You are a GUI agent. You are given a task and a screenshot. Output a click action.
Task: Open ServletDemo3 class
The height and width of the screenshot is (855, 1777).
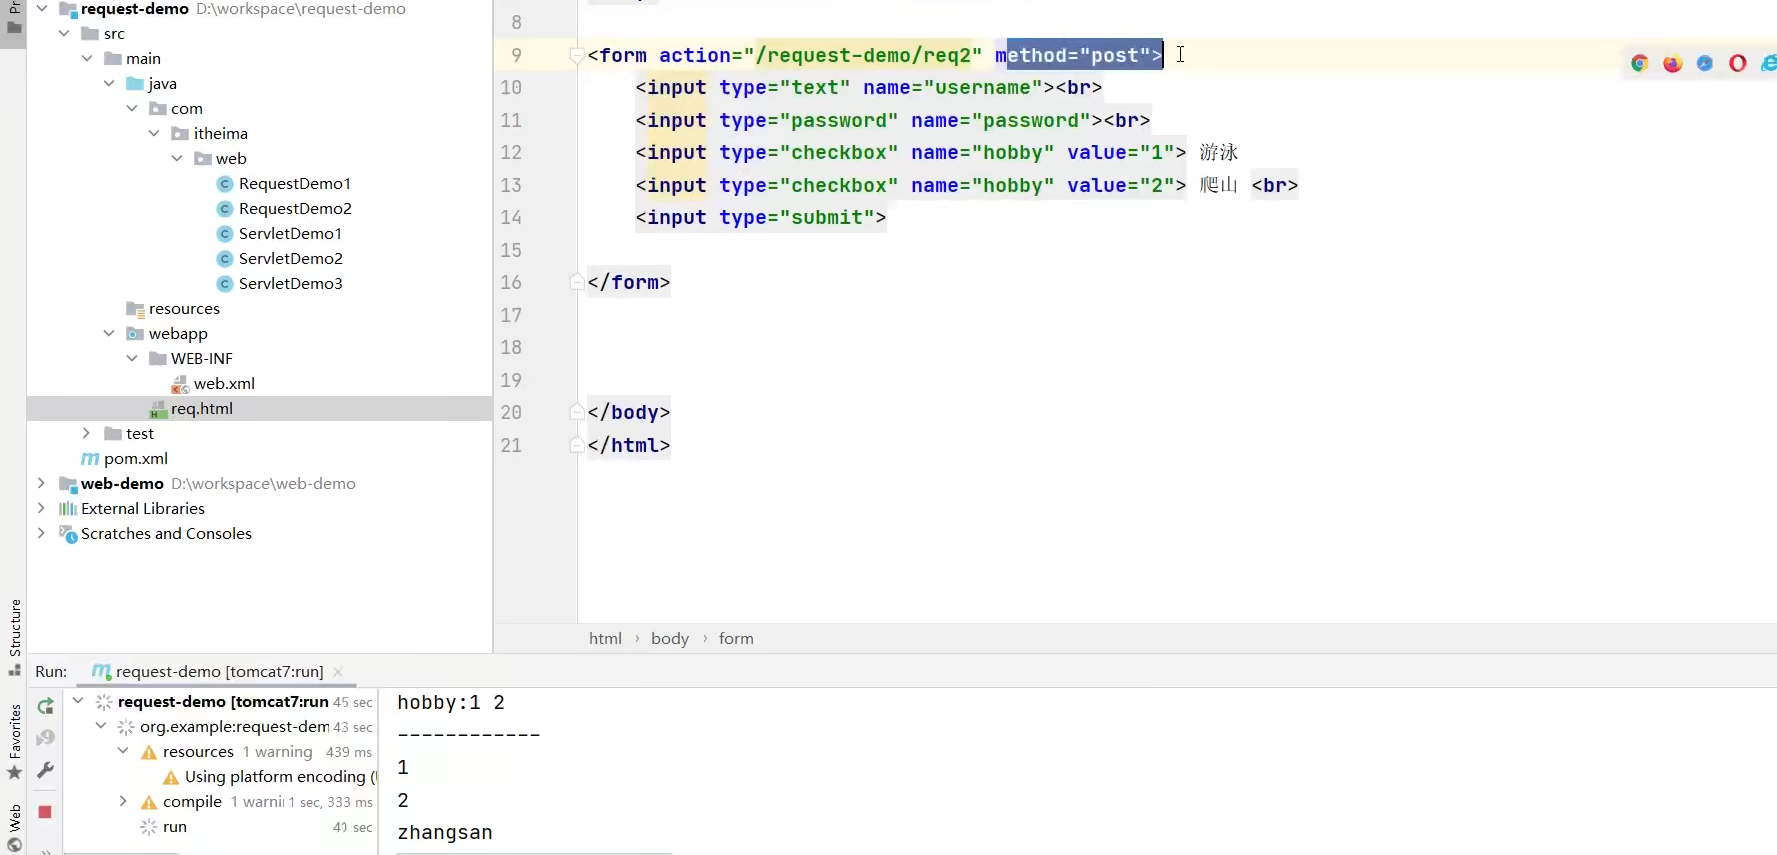[x=290, y=283]
